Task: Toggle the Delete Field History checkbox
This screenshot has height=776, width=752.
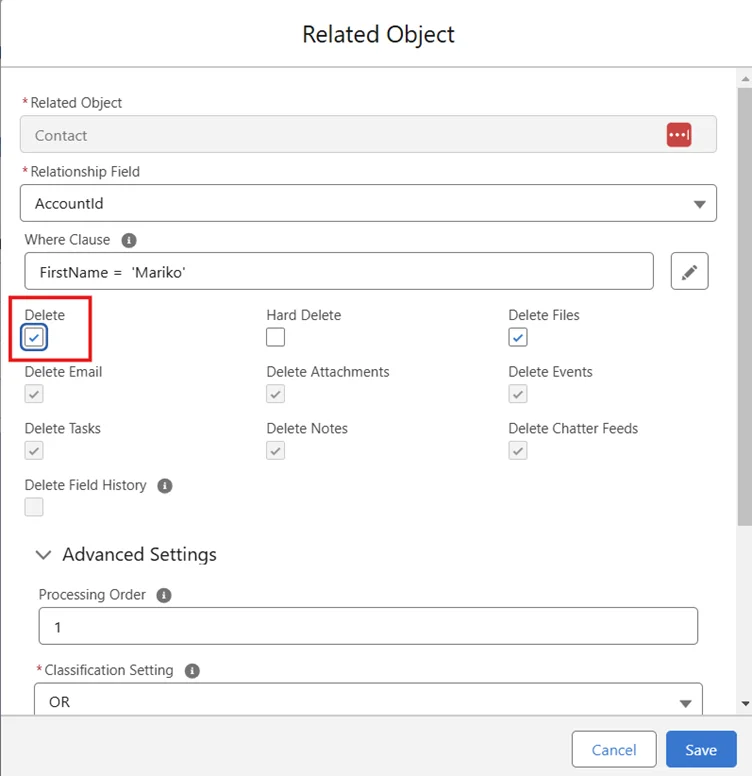Action: click(35, 508)
